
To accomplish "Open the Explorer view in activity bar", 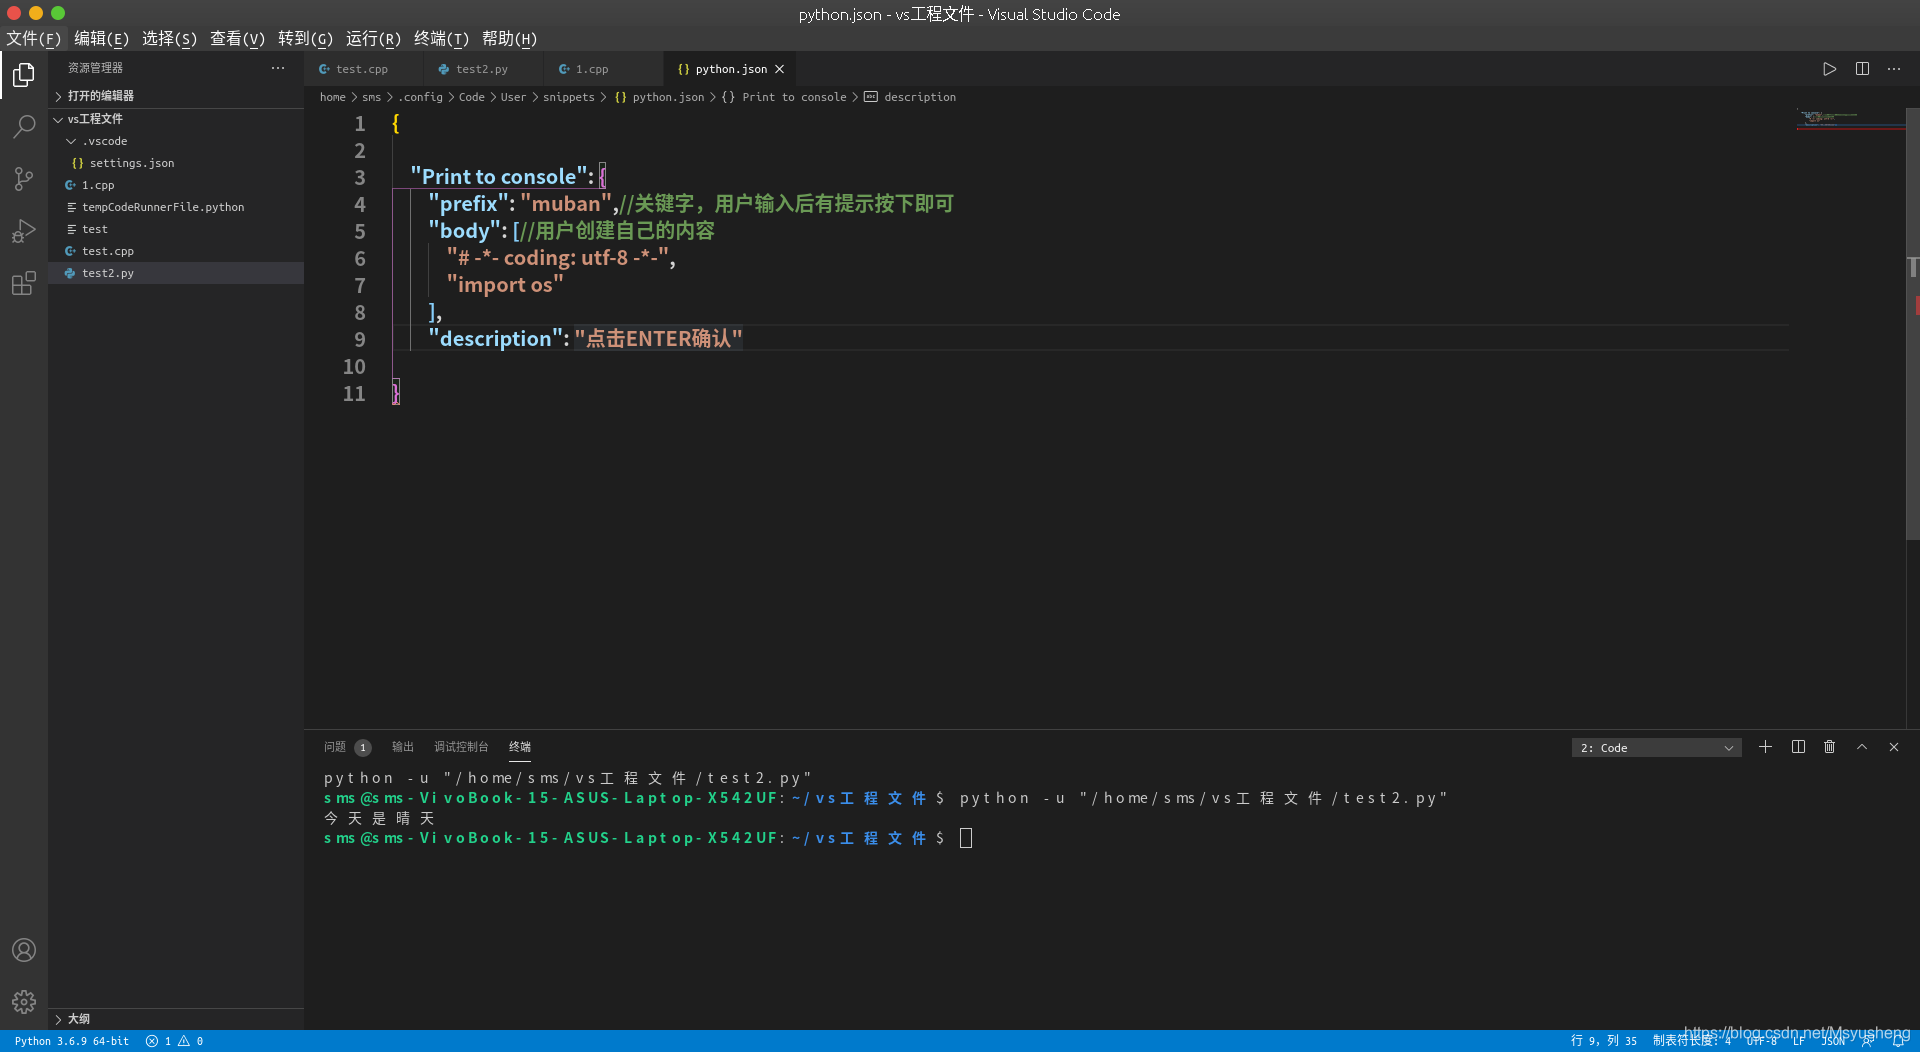I will pos(24,75).
